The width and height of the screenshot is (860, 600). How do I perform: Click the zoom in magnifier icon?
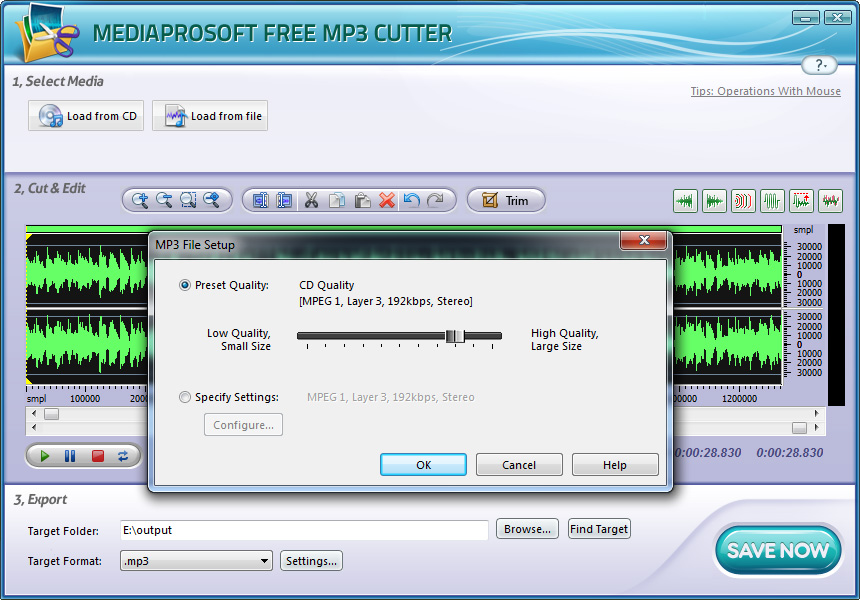tap(140, 201)
